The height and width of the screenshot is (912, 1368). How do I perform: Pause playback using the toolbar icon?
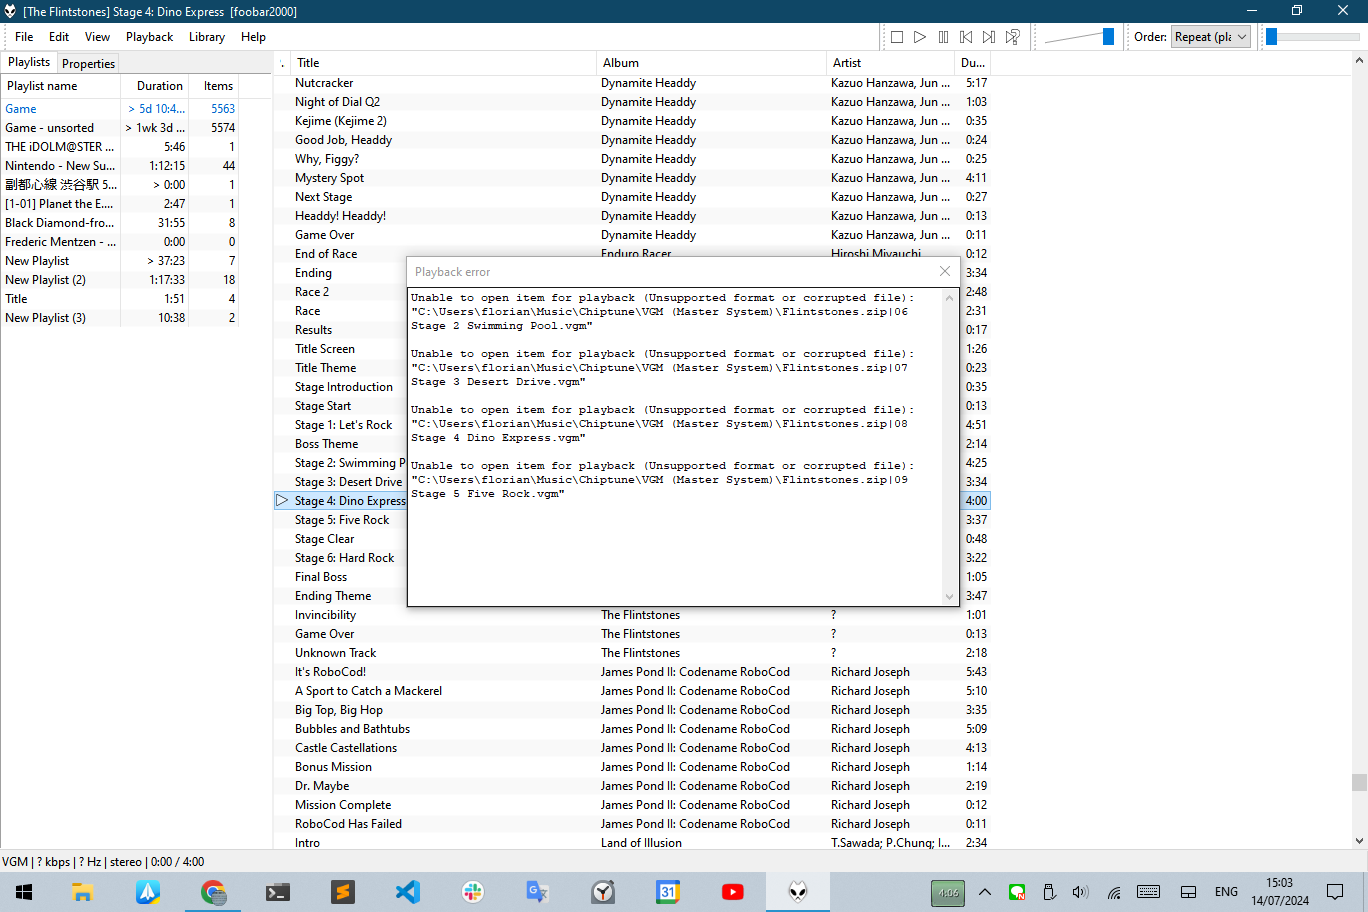coord(943,37)
